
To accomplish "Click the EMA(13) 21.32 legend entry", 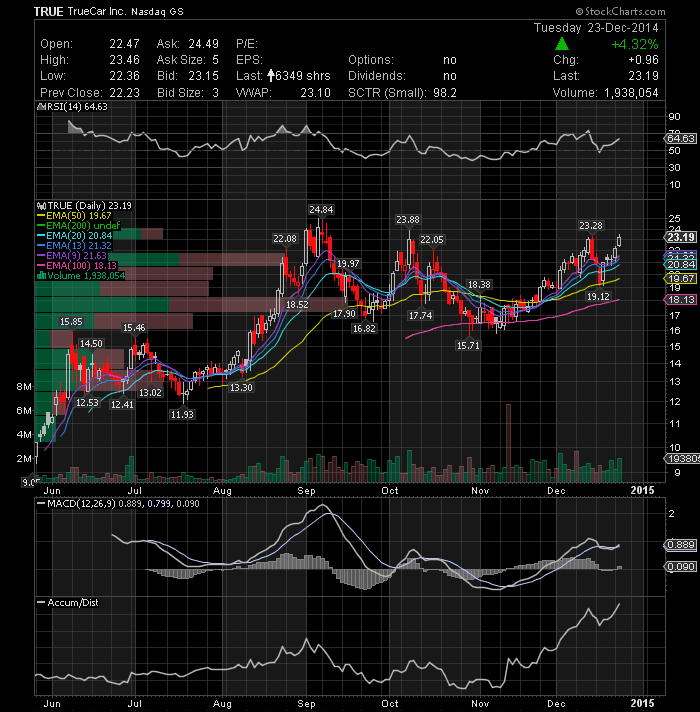I will point(79,246).
